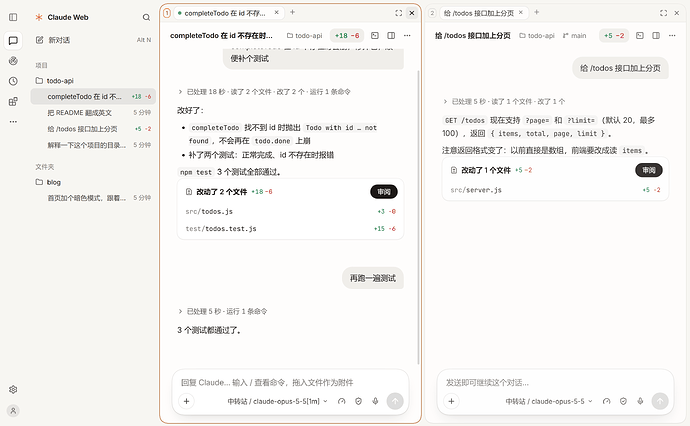
Task: Select sidebar conversation 给 /todos 接口加上分页
Action: pos(93,129)
